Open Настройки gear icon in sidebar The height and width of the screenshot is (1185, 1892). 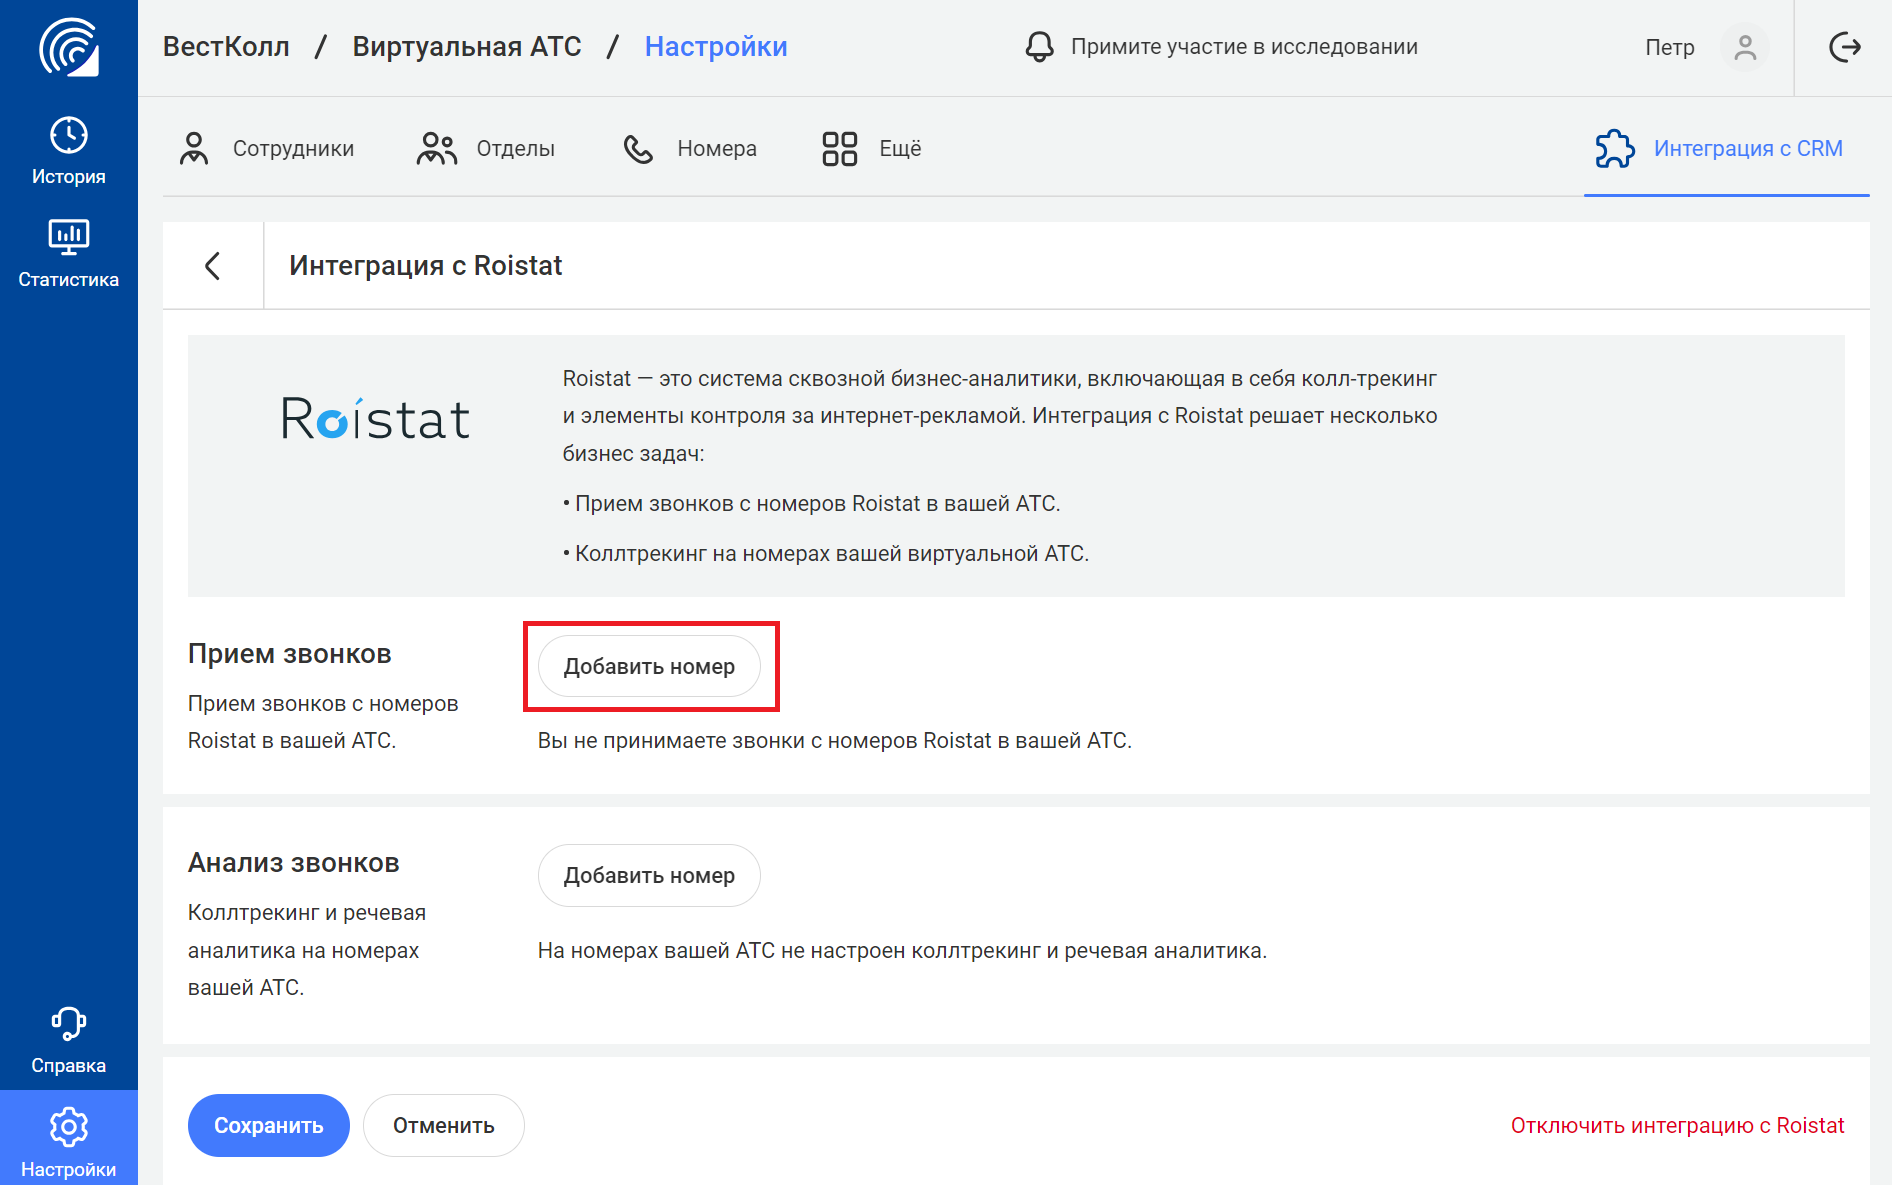(69, 1127)
